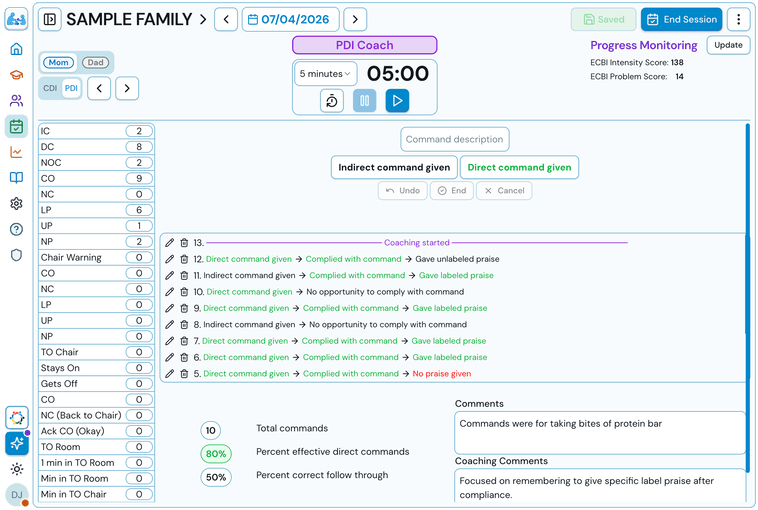Open the sparkle AI assistant icon

[x=17, y=443]
